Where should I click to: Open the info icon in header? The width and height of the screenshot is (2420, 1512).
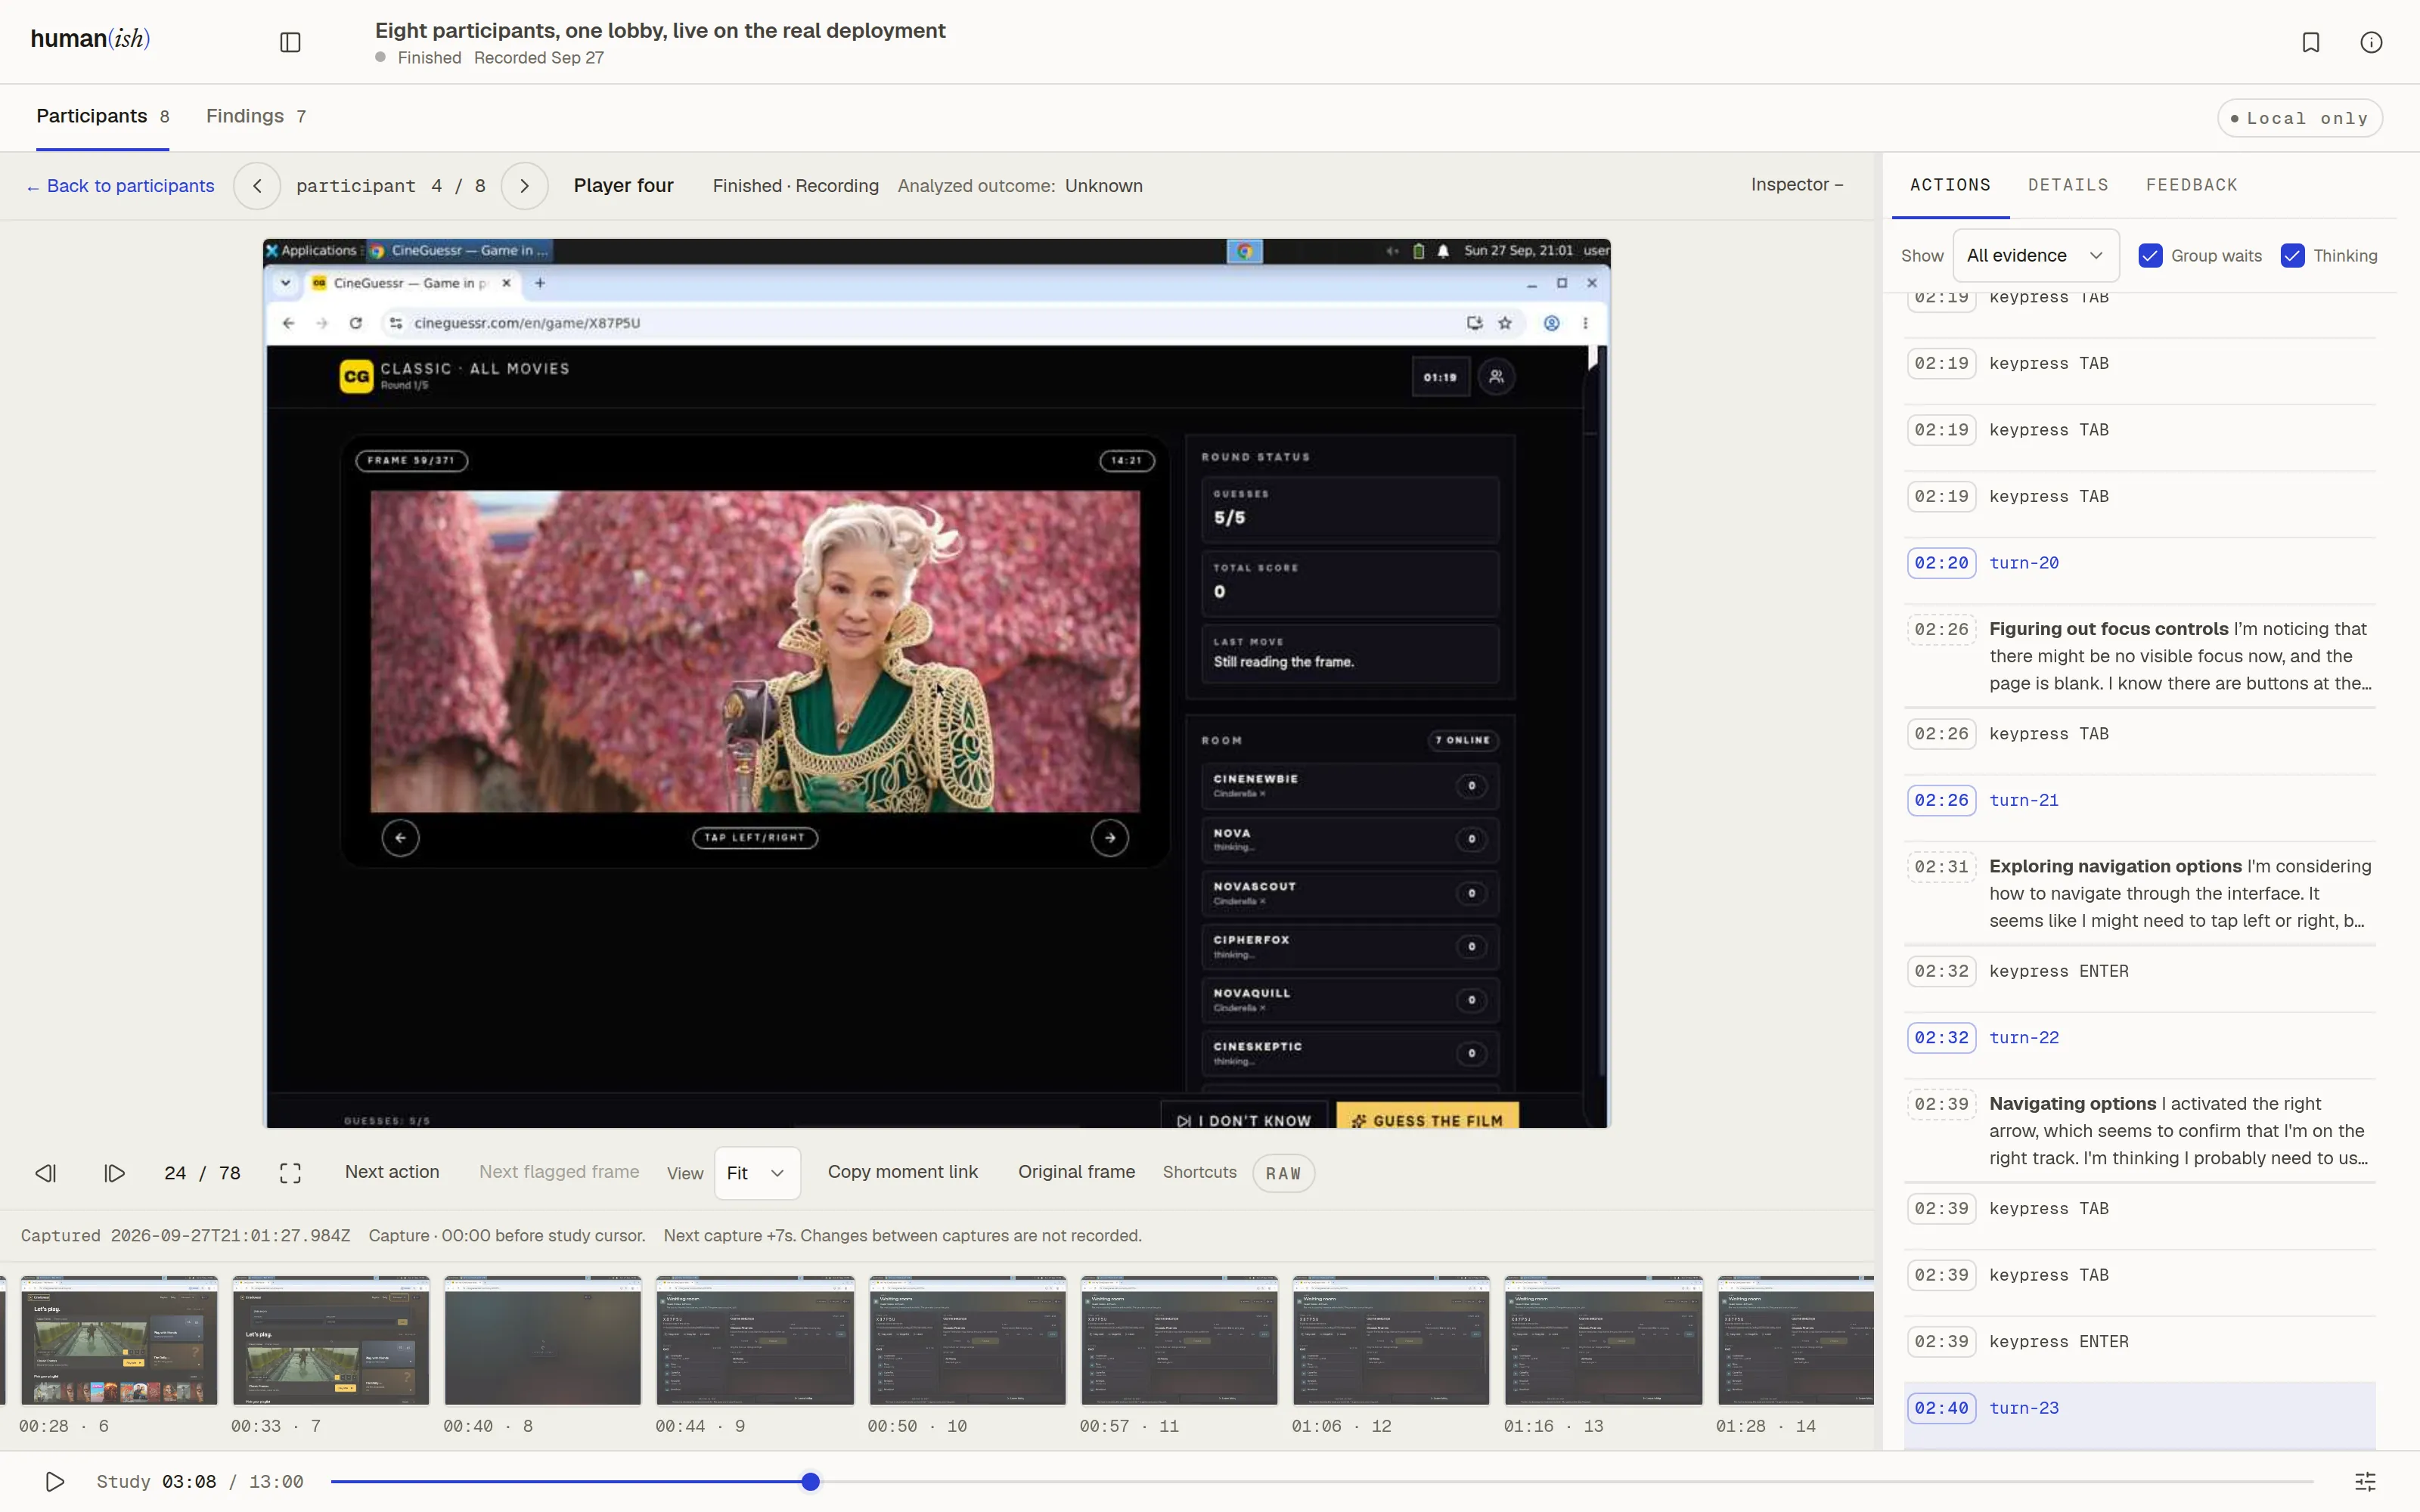(x=2371, y=42)
